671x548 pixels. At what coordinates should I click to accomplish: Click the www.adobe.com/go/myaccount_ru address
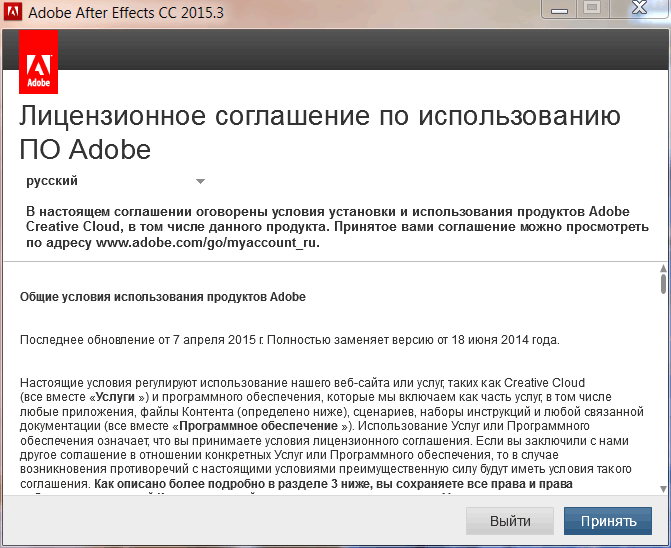click(x=208, y=243)
